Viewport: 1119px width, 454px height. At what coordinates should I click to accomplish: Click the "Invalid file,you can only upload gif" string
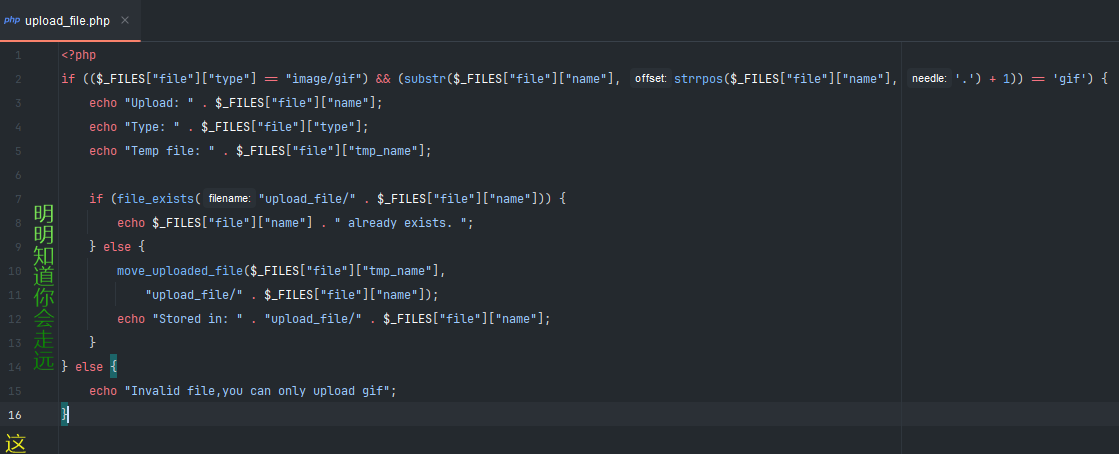click(x=260, y=390)
